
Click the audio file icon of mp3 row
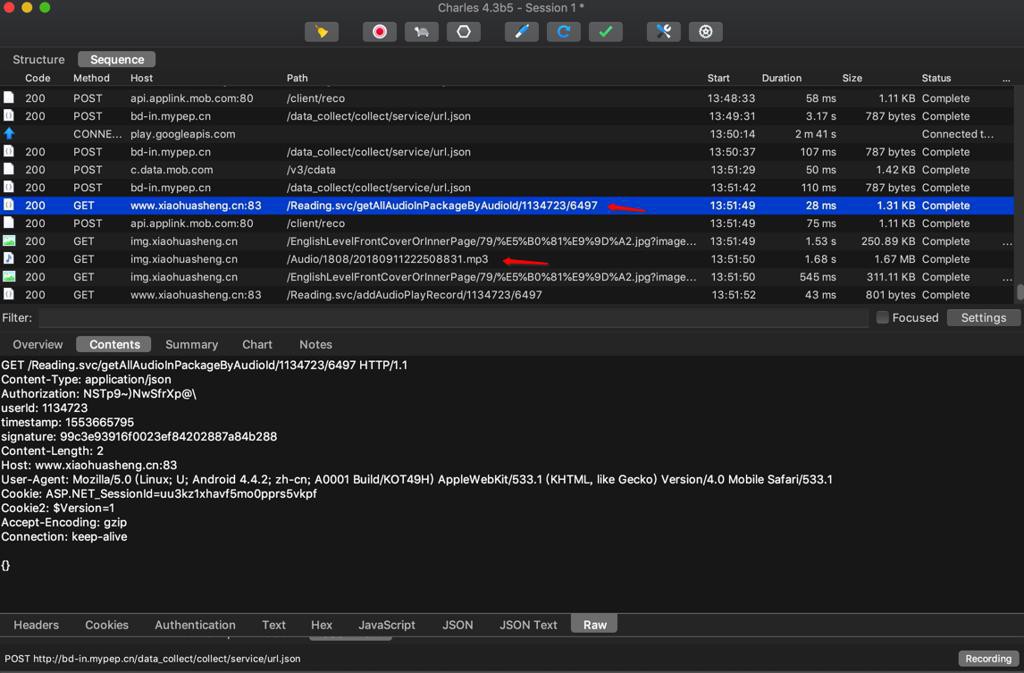[9, 258]
